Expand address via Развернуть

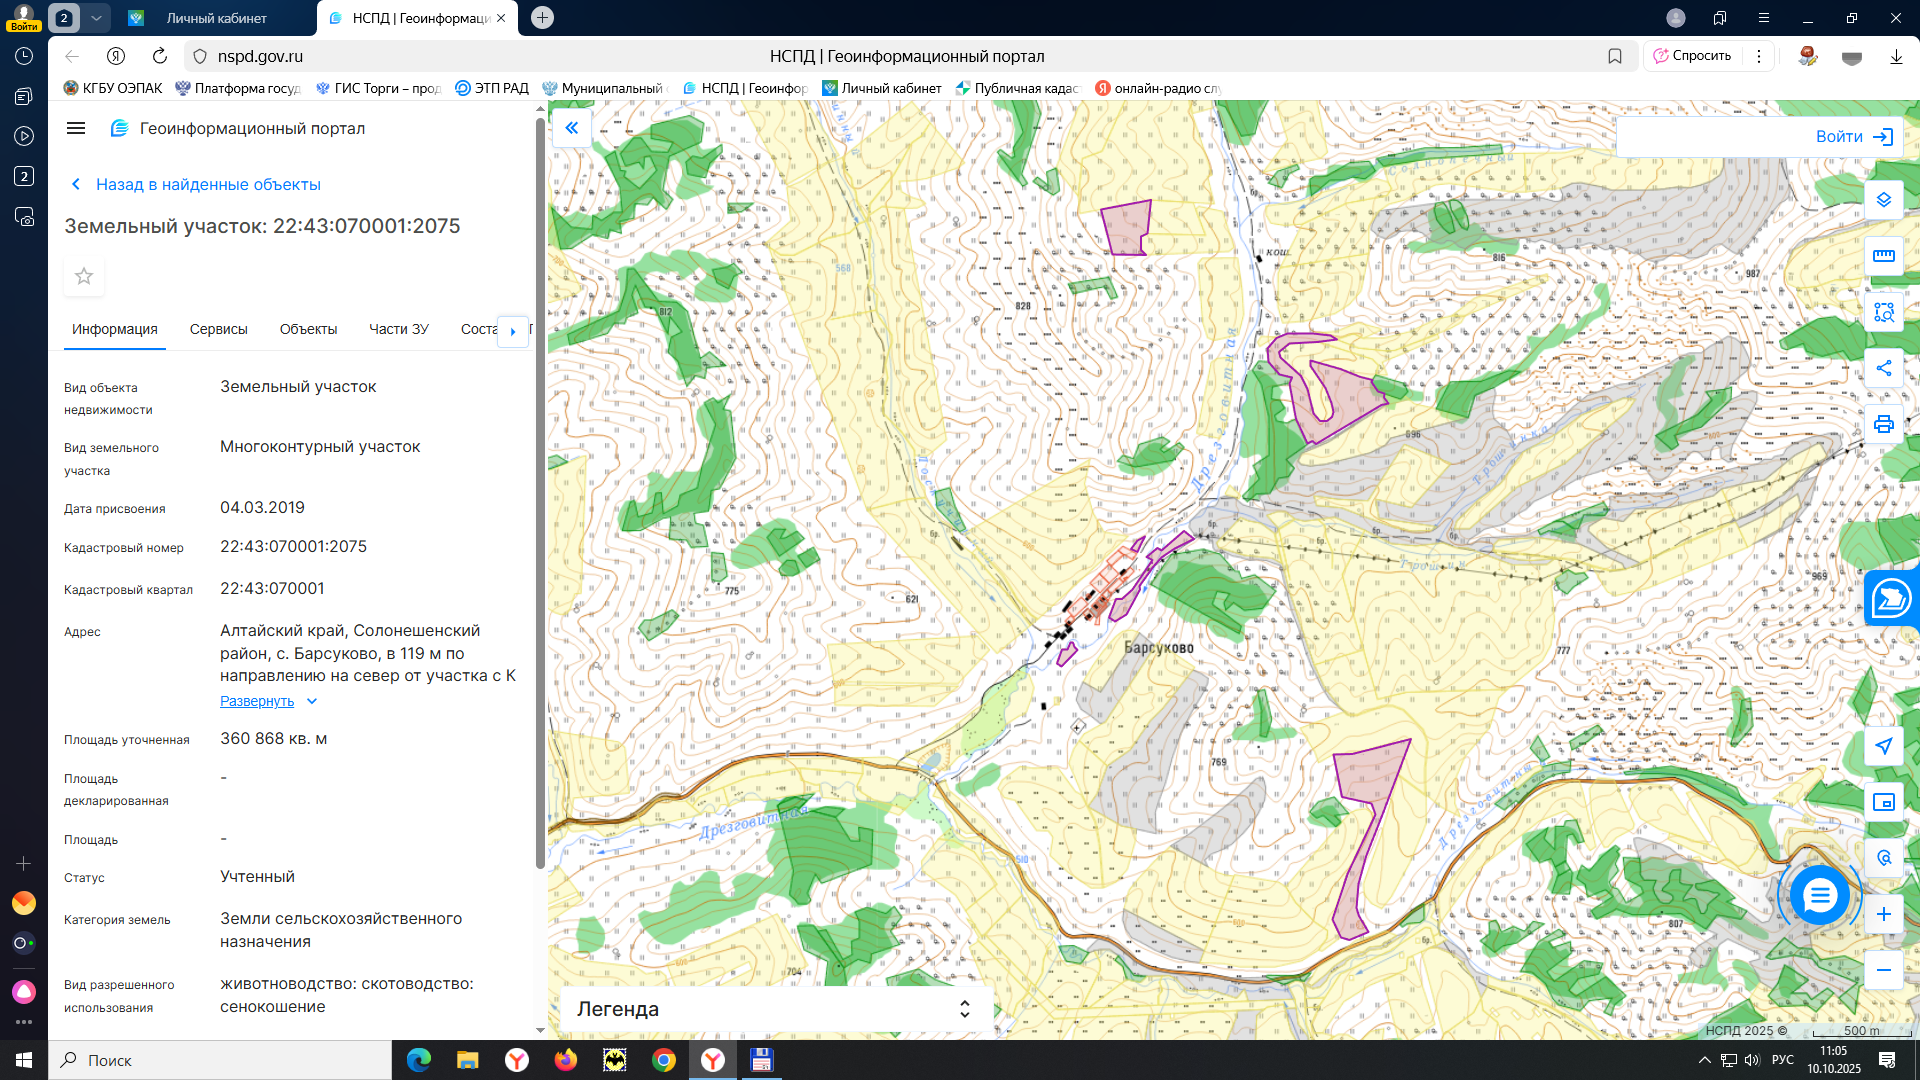[x=257, y=701]
